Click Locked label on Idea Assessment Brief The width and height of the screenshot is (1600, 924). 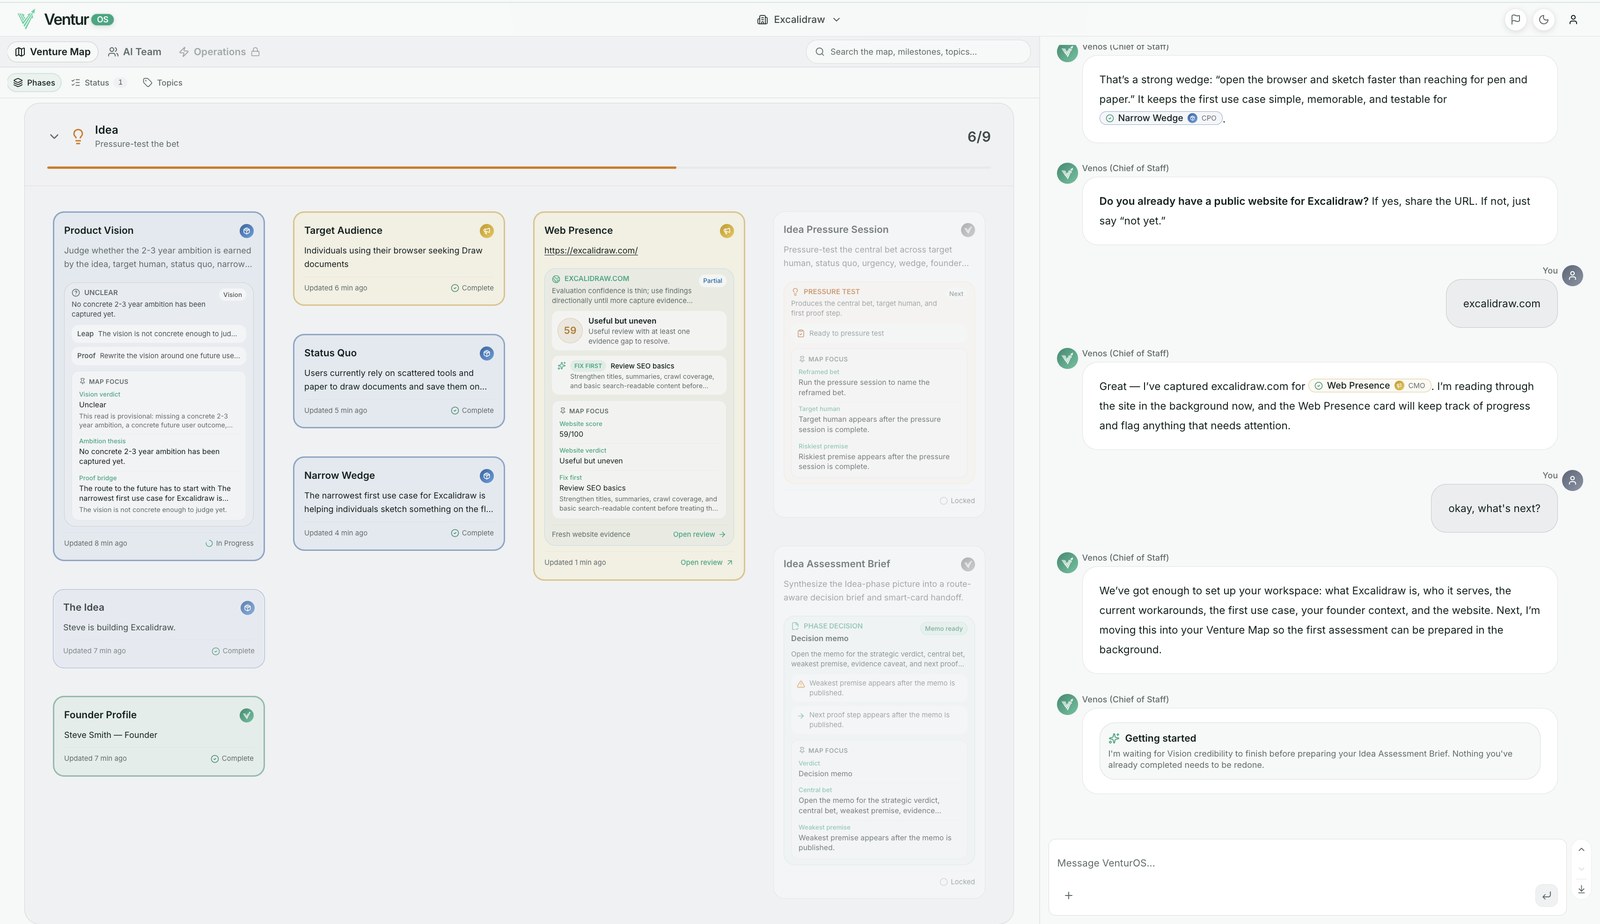957,882
